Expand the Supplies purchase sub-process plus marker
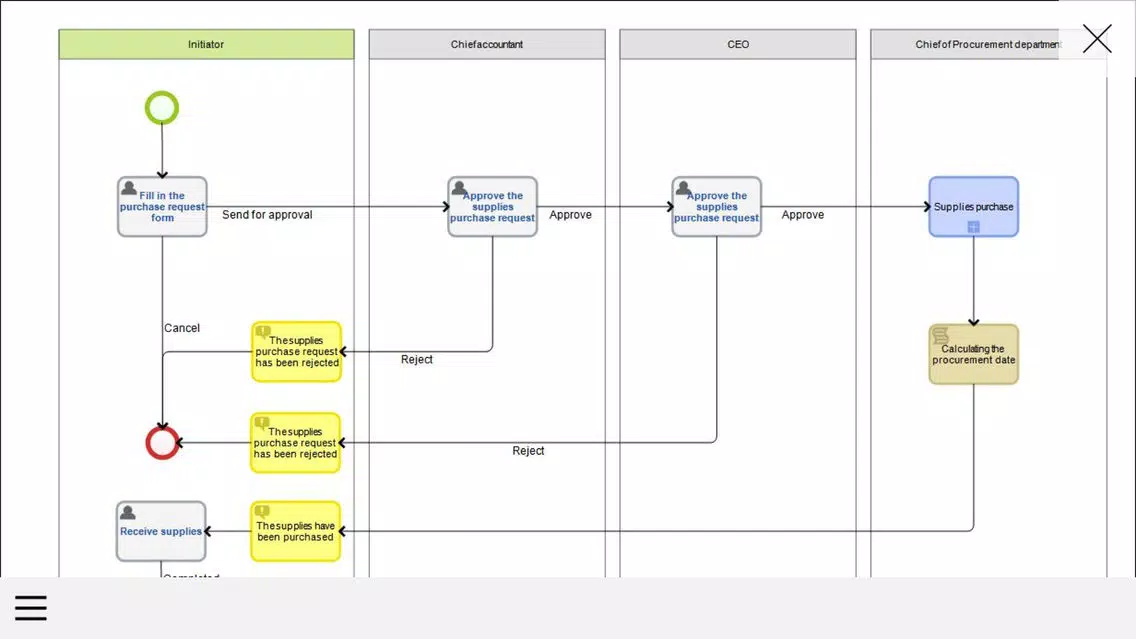Image resolution: width=1136 pixels, height=639 pixels. [974, 227]
